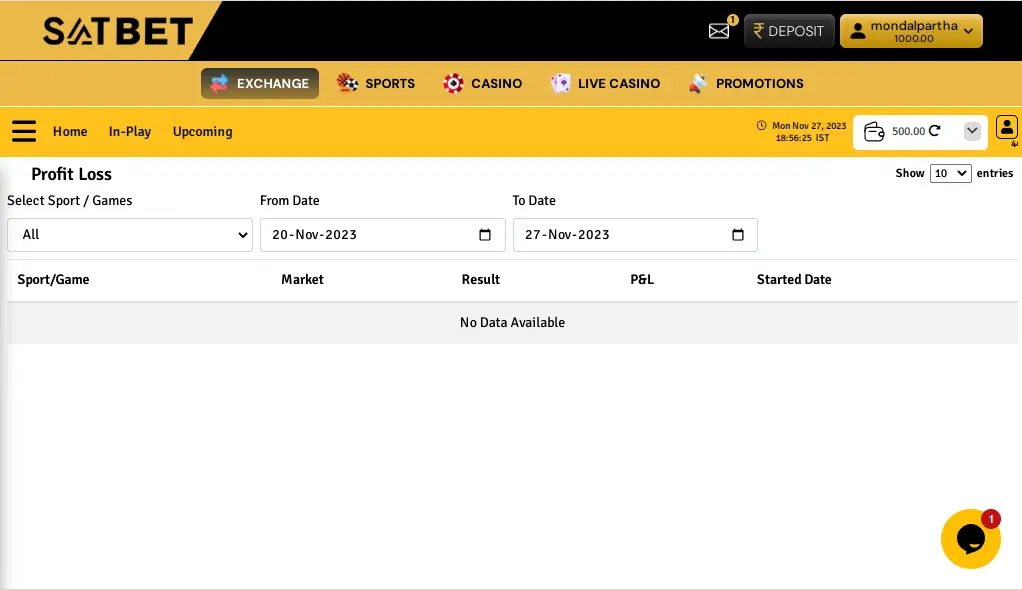Open the Show entries count dropdown
This screenshot has width=1022, height=590.
(950, 173)
